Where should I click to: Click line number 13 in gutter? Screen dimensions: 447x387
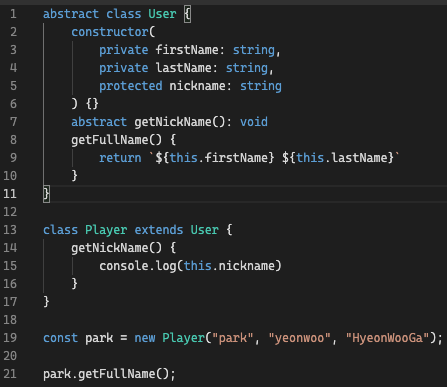(10, 230)
